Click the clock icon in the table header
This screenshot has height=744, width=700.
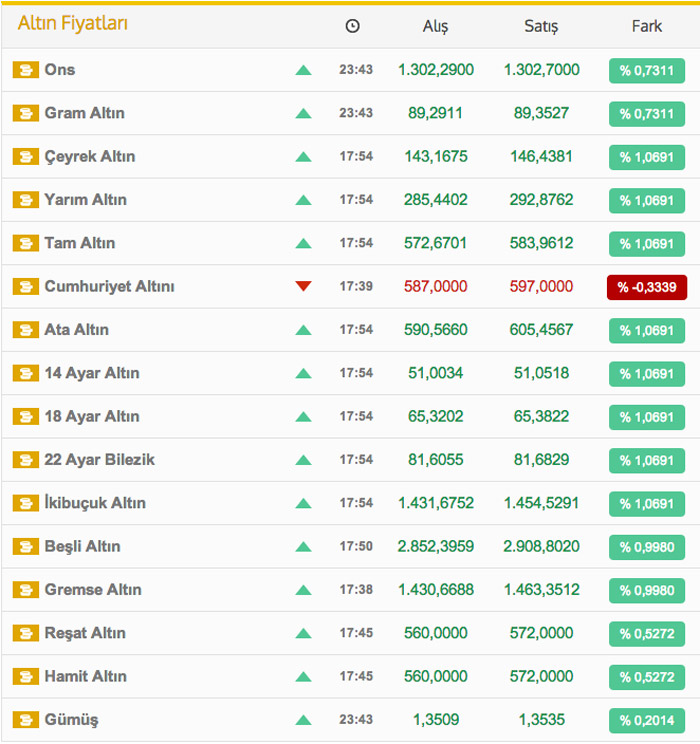352,26
